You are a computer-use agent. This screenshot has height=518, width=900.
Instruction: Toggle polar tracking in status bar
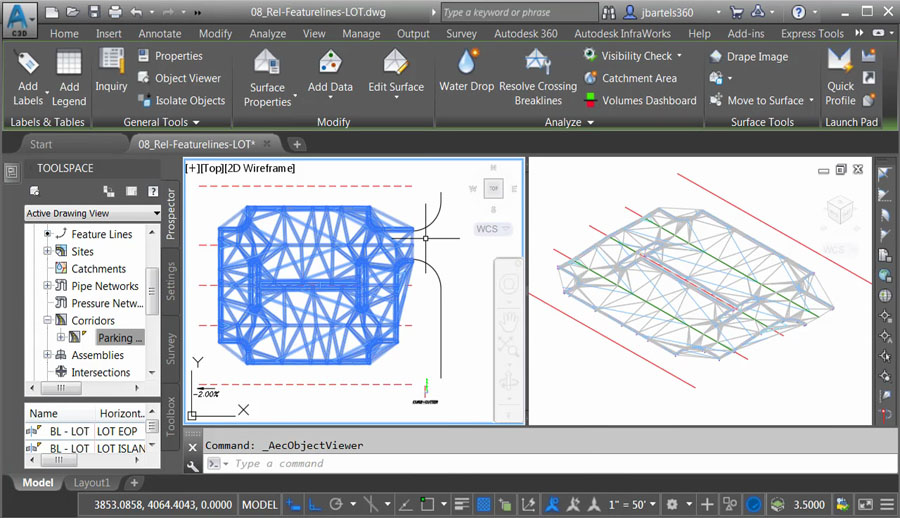click(336, 505)
